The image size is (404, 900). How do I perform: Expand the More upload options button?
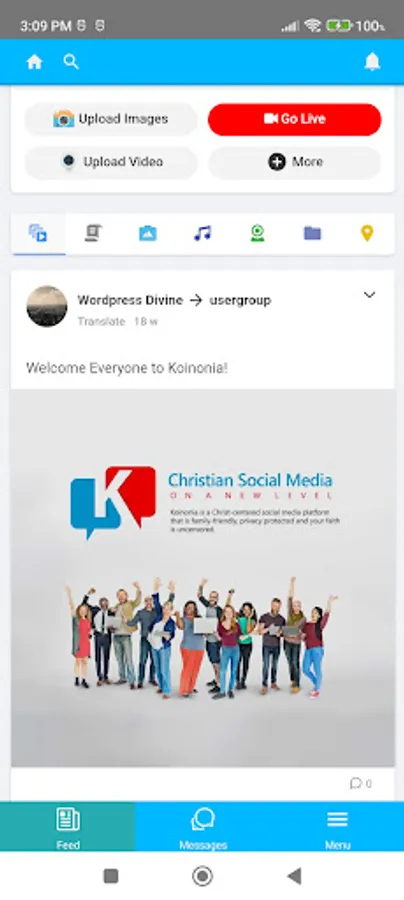pos(294,162)
